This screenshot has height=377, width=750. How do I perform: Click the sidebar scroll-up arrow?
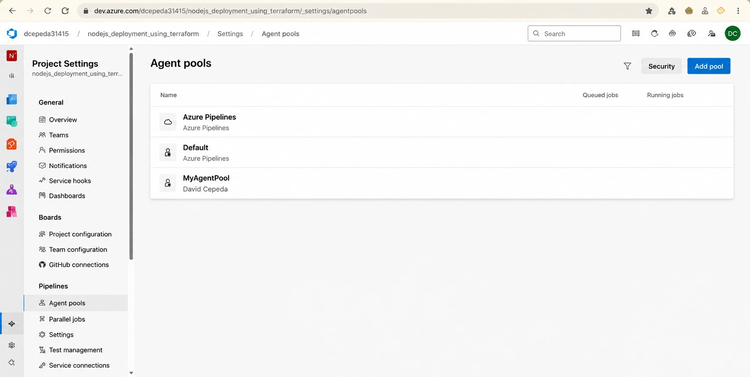pyautogui.click(x=131, y=49)
